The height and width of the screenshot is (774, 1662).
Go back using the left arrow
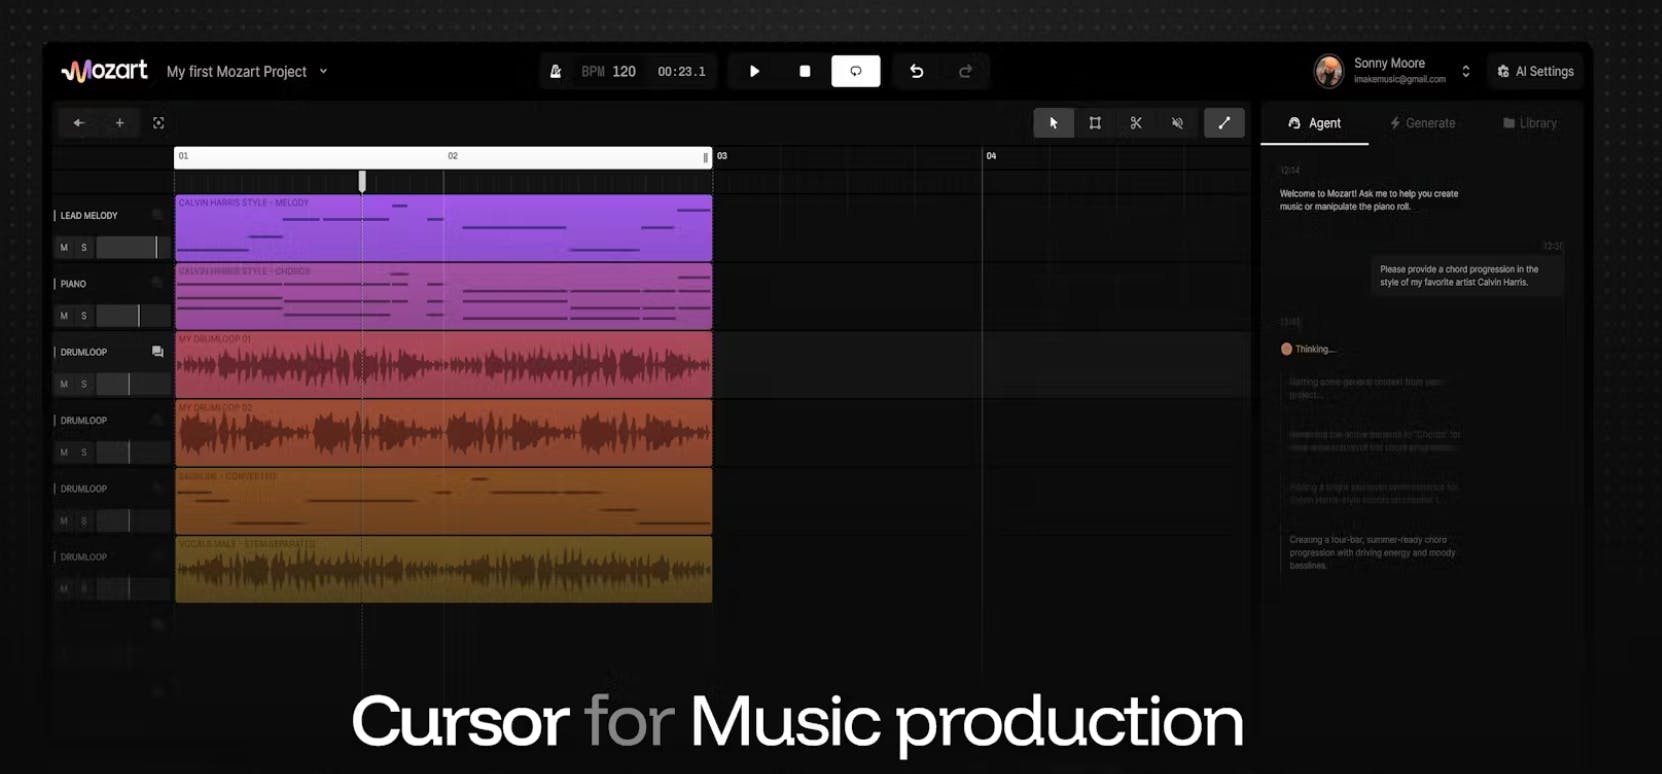point(79,123)
